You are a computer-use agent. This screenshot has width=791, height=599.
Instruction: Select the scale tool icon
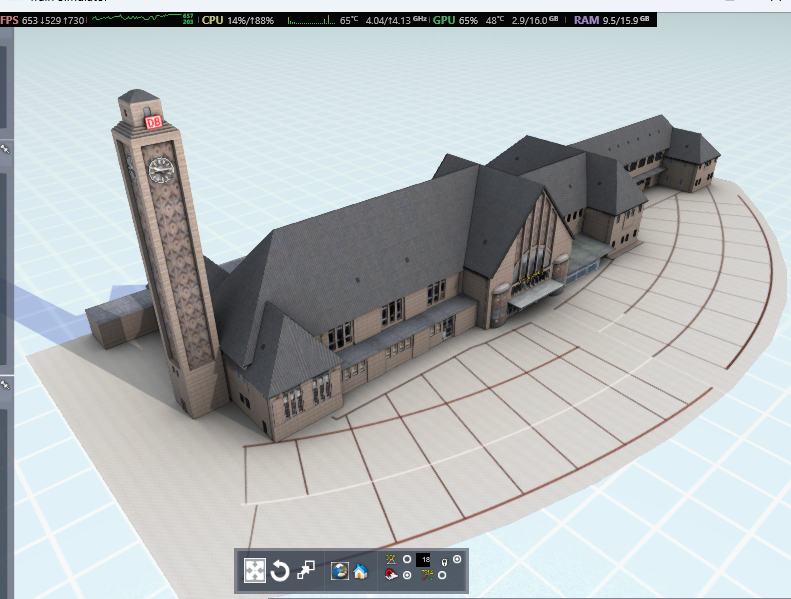click(x=306, y=570)
